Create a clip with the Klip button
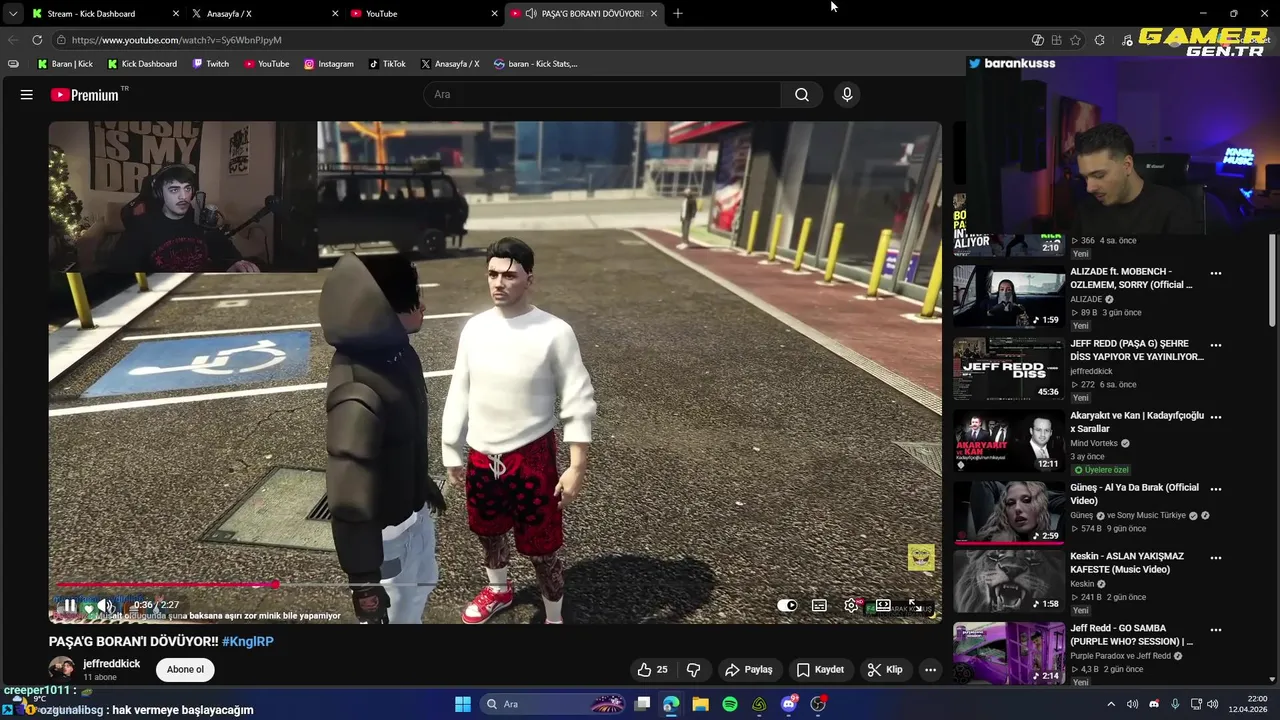 pos(885,670)
